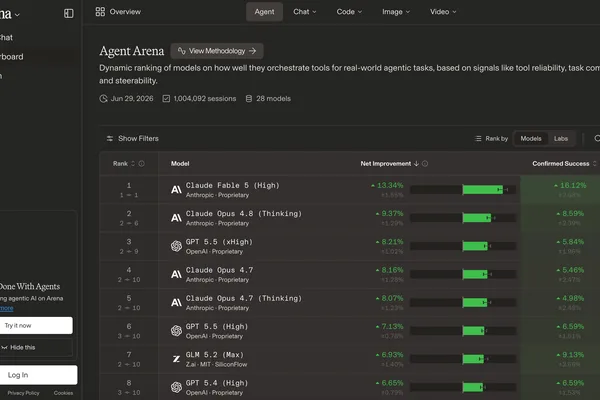Click the Show Filters sliders icon
Image resolution: width=600 pixels, height=400 pixels.
click(110, 139)
